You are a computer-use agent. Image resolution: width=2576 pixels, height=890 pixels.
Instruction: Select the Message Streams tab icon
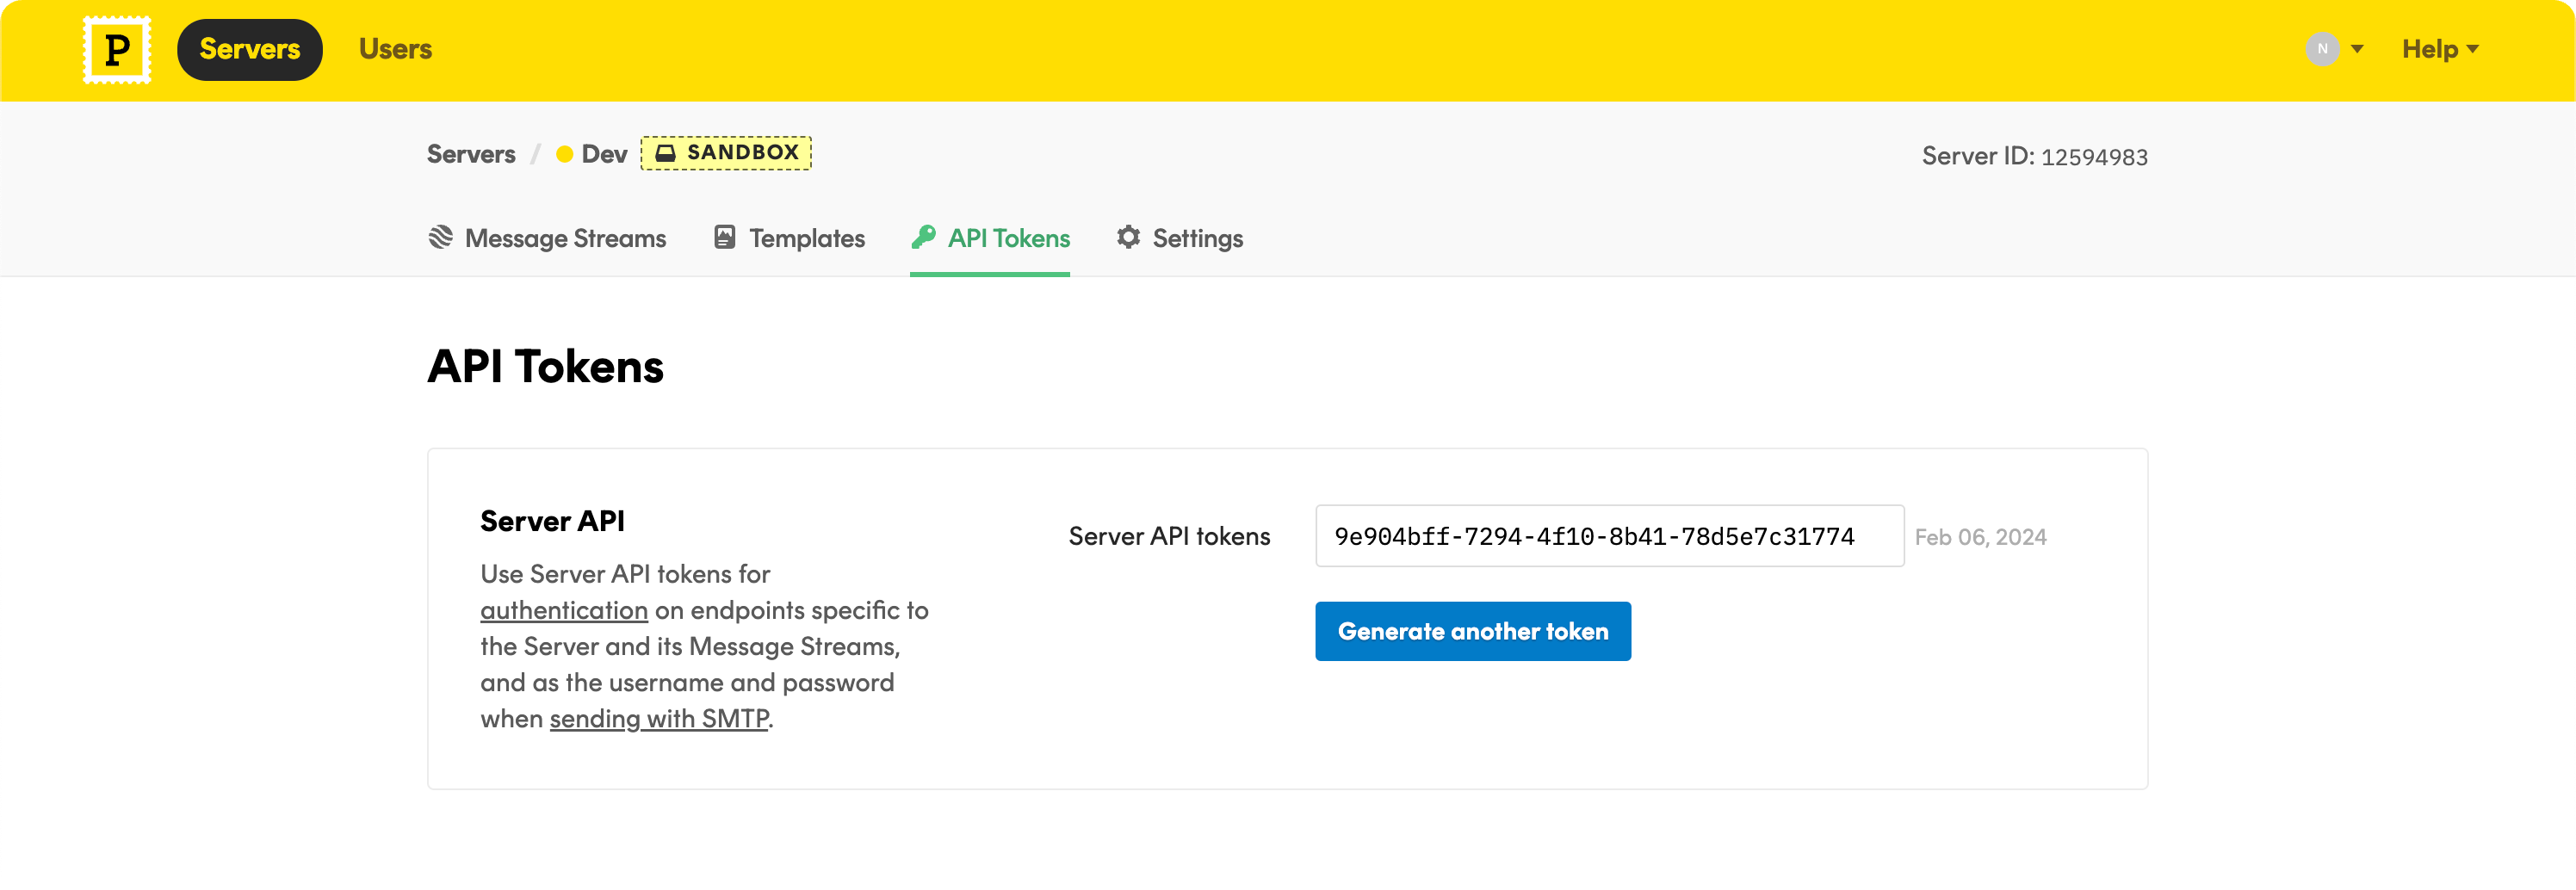[x=440, y=237]
